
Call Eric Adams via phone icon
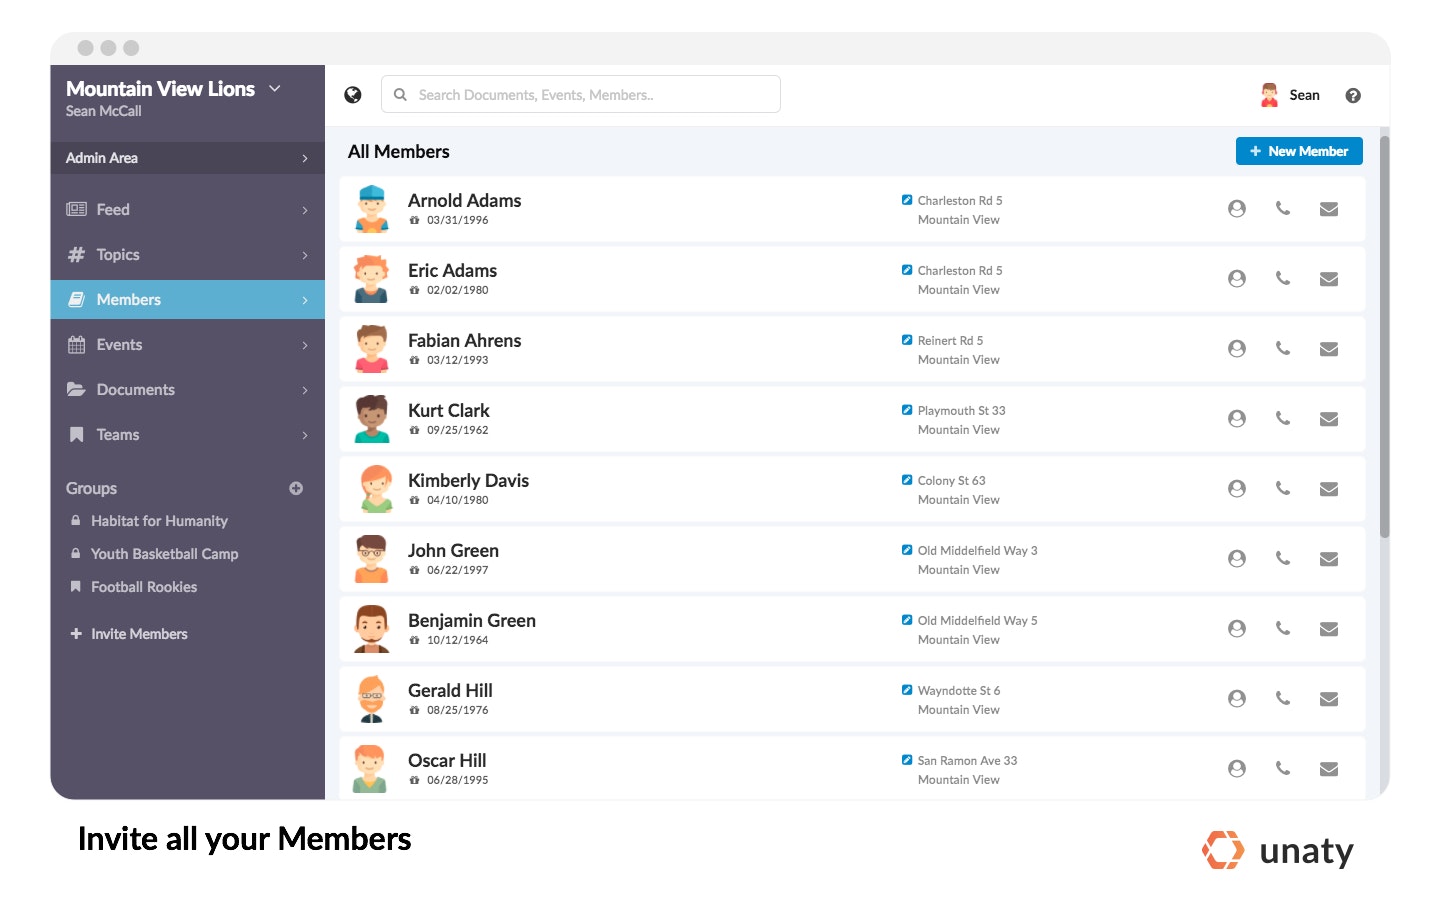pyautogui.click(x=1283, y=279)
